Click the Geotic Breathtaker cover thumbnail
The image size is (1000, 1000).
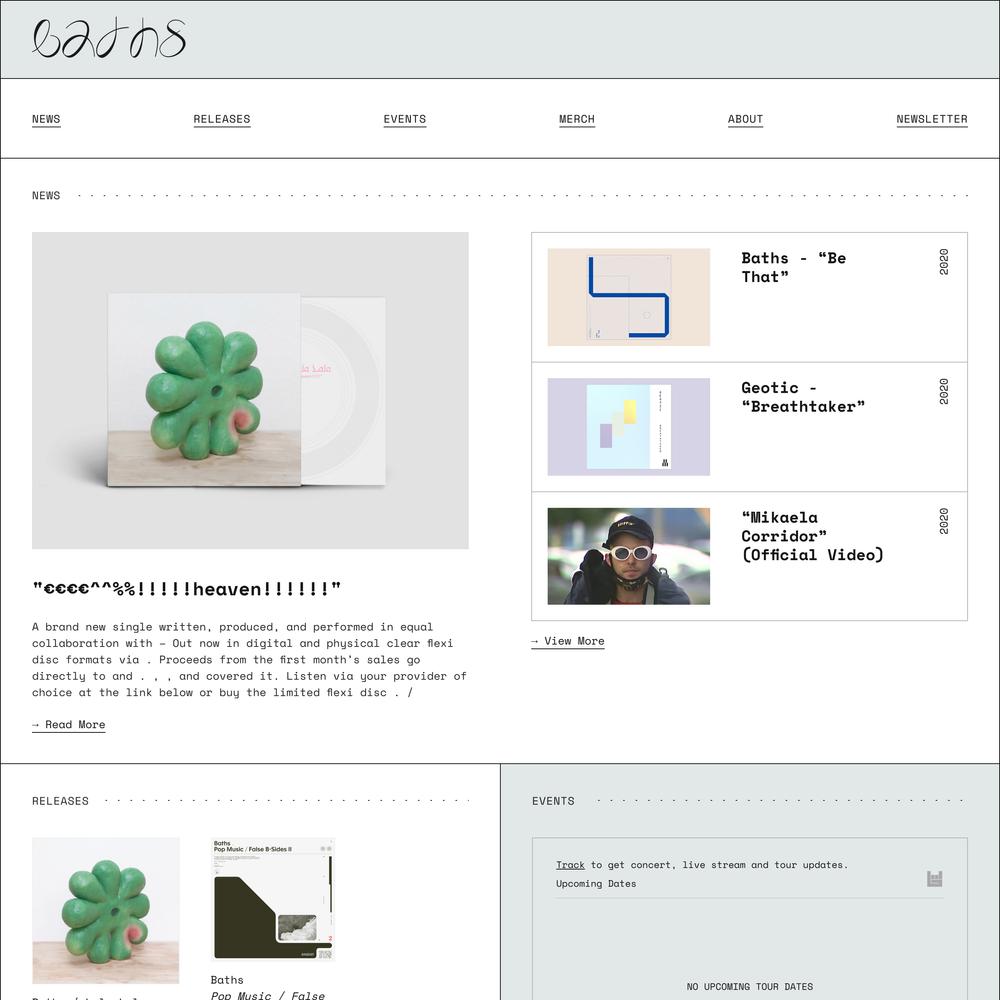pyautogui.click(x=628, y=427)
